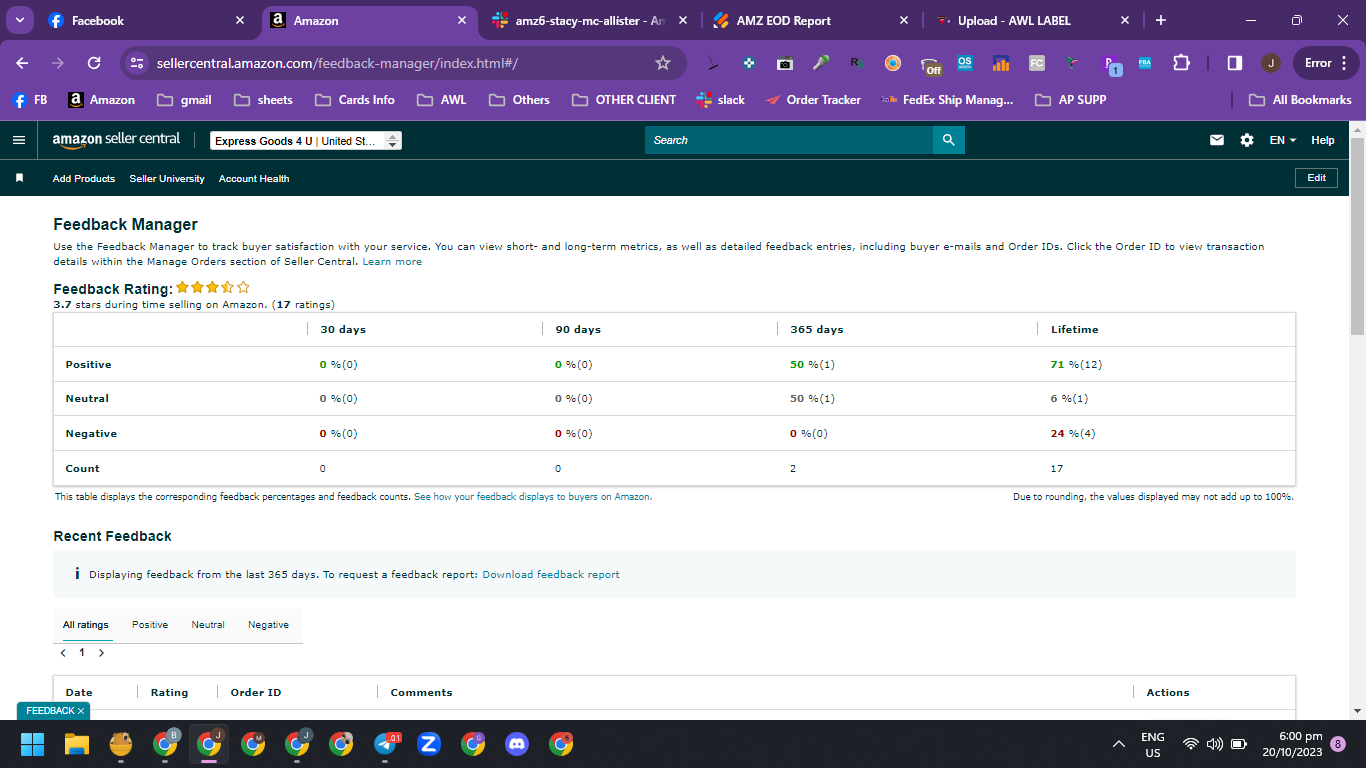Viewport: 1366px width, 768px height.
Task: View site information in the address bar
Action: [138, 63]
